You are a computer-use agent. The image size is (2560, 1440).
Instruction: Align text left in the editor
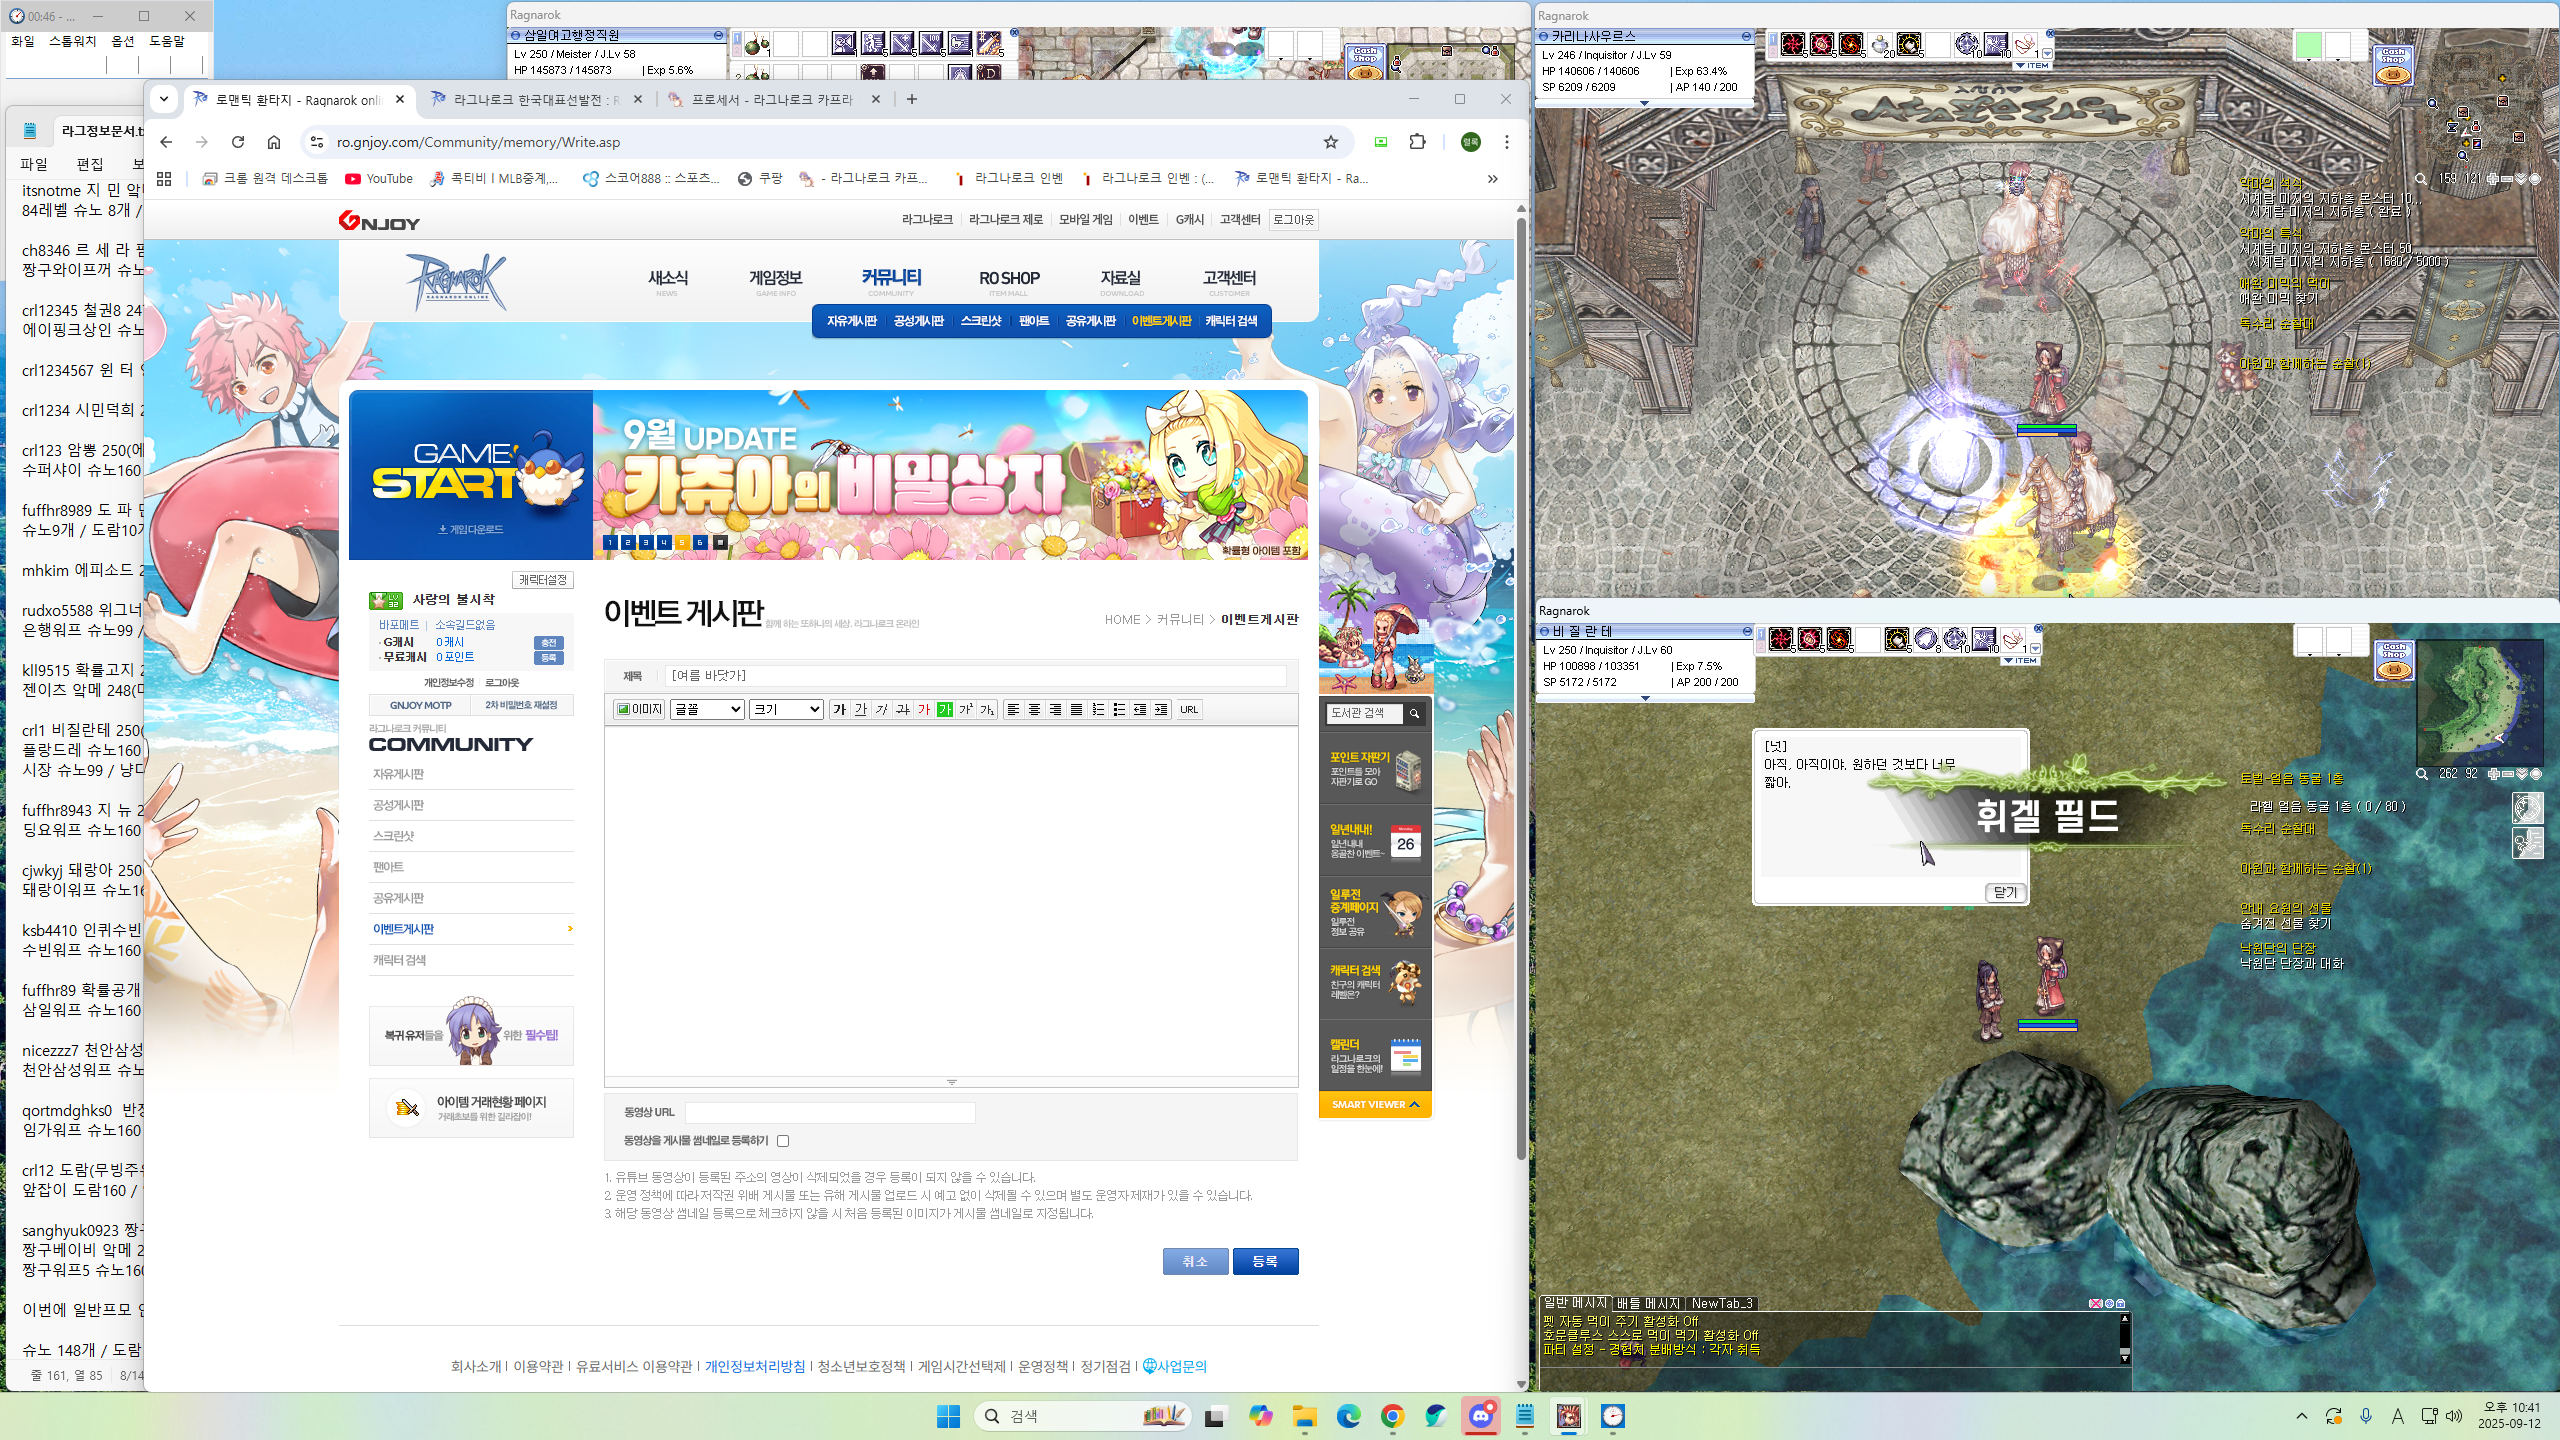coord(1013,709)
